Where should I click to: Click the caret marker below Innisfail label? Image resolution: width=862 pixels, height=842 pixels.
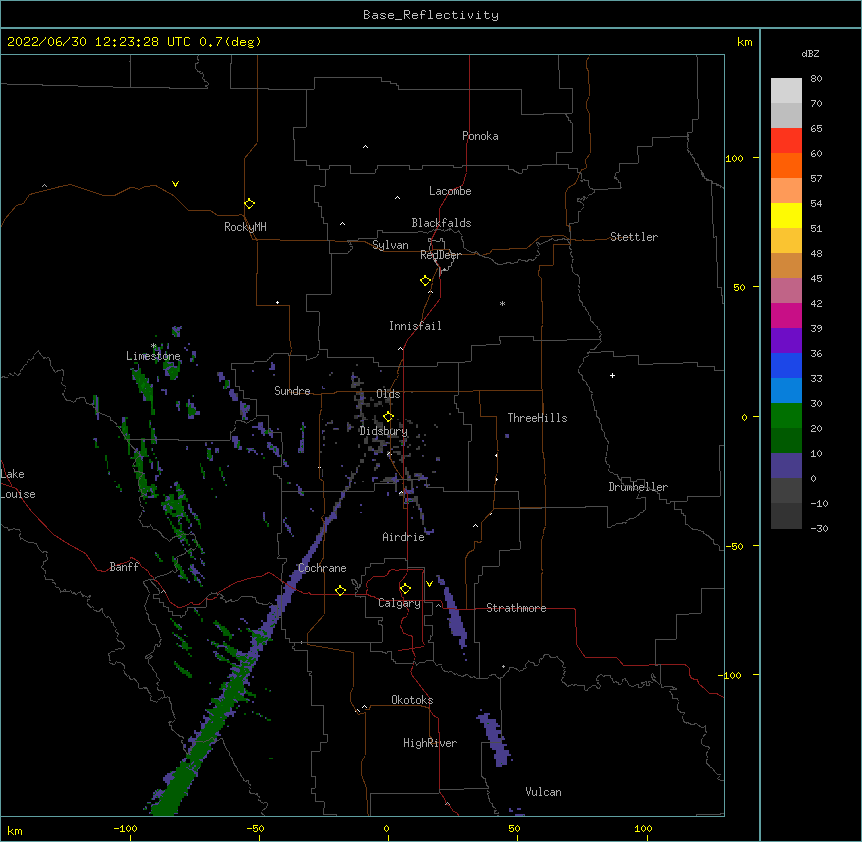click(x=400, y=348)
